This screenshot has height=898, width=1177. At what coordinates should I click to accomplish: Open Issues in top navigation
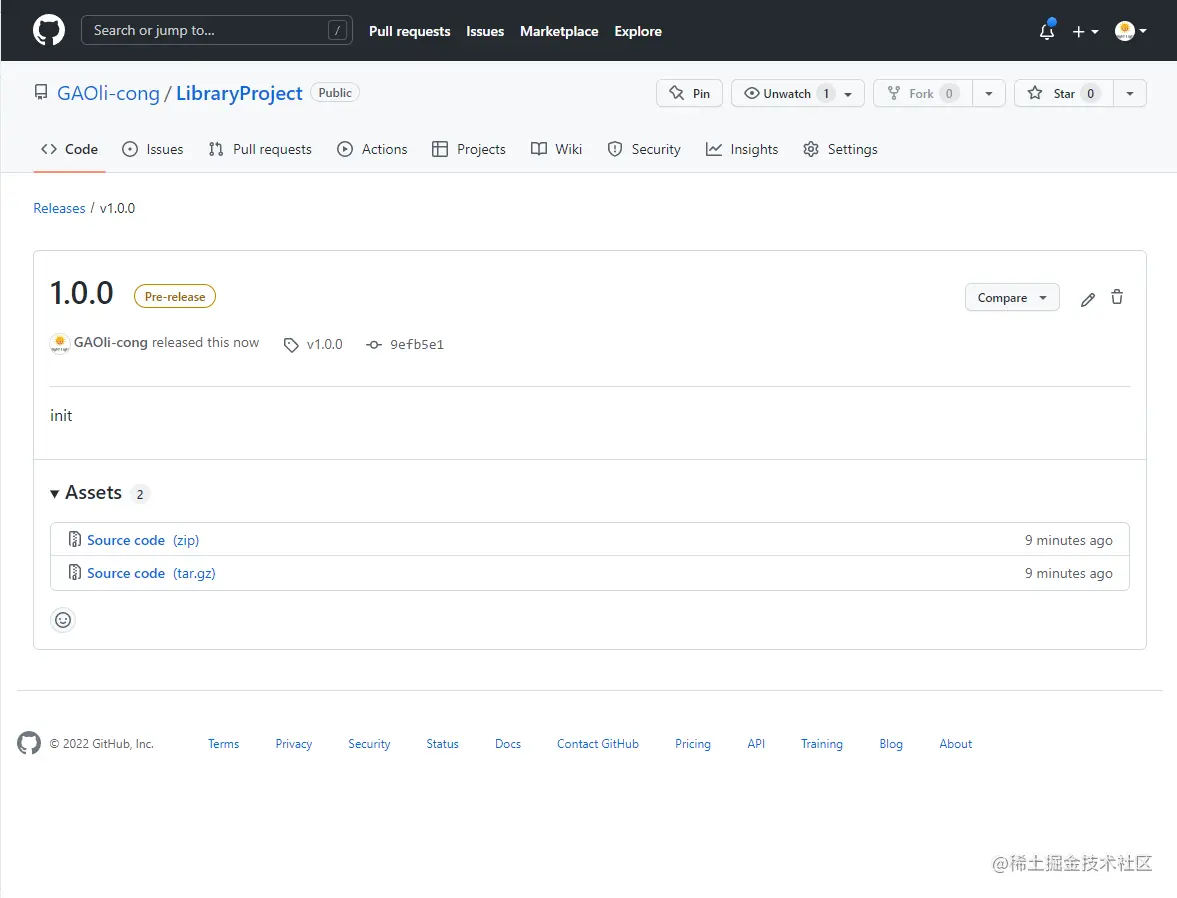(485, 31)
